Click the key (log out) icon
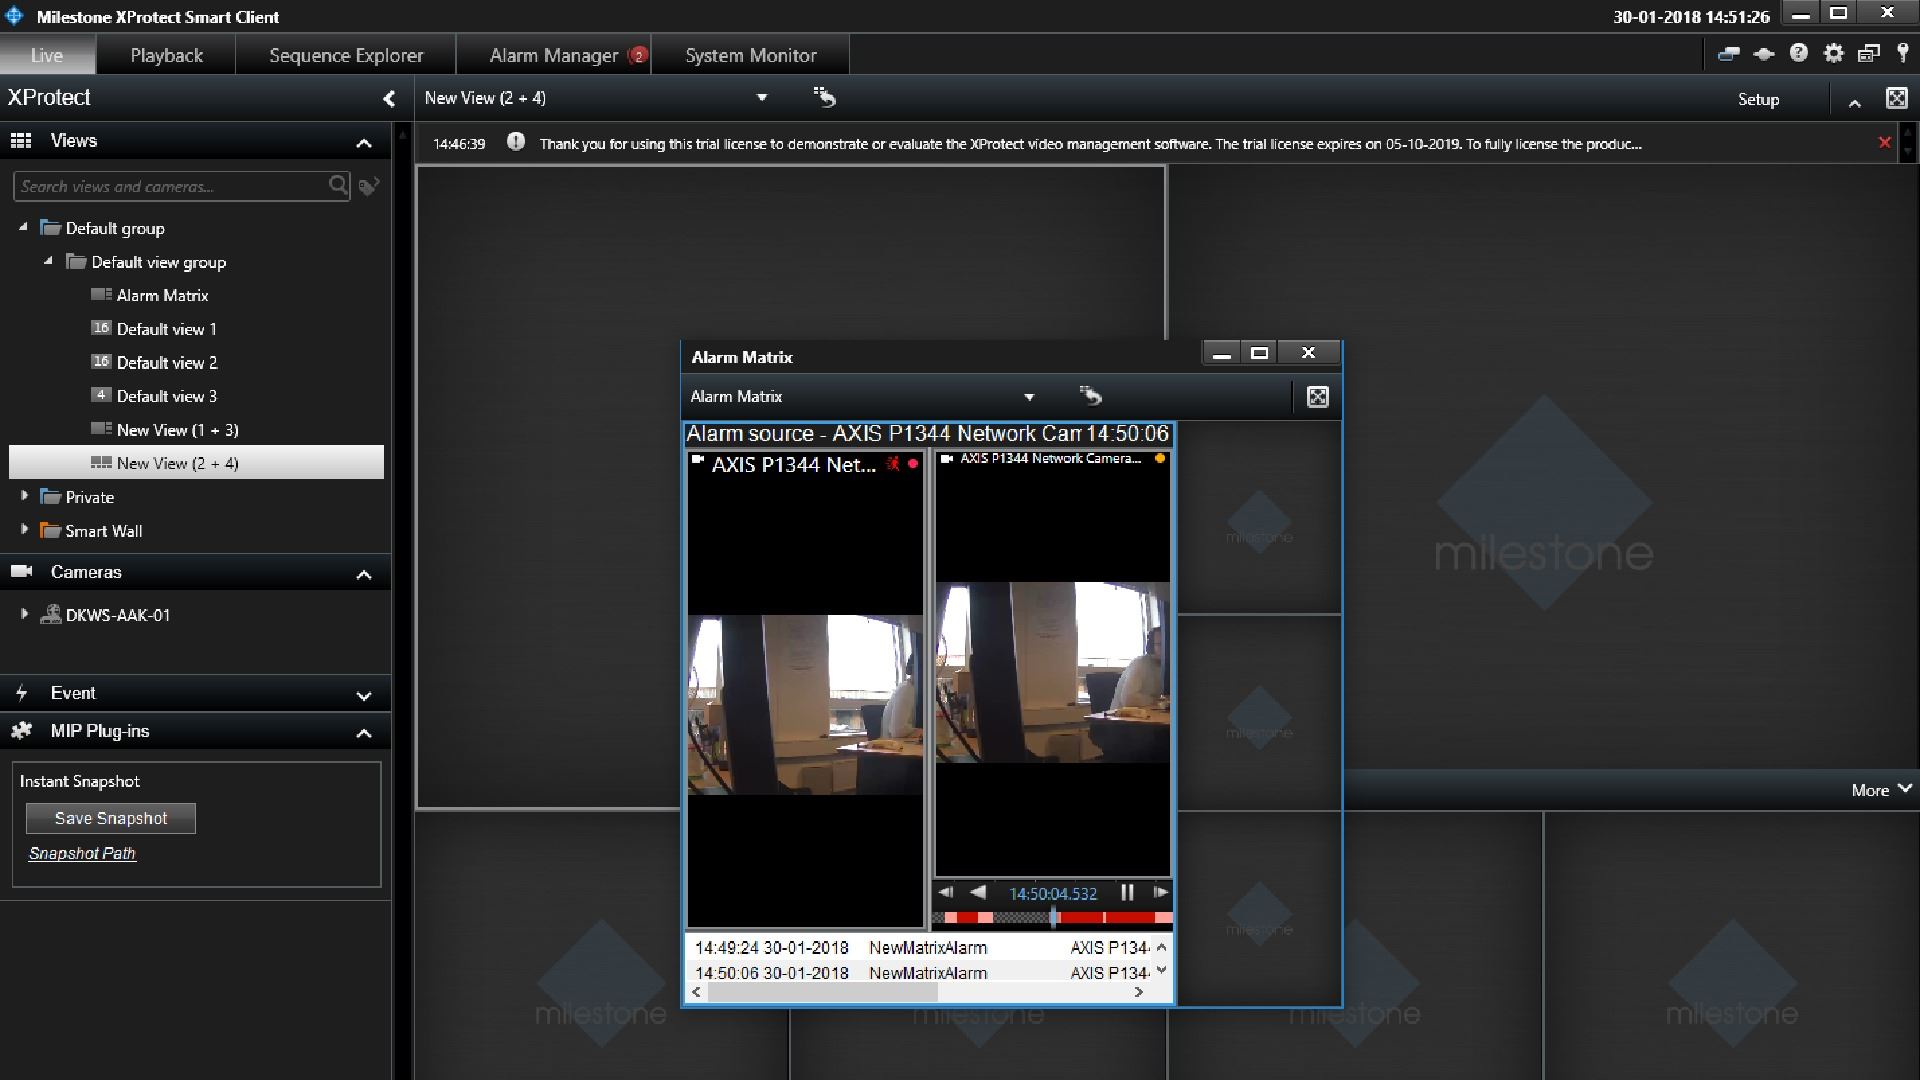 (1902, 54)
